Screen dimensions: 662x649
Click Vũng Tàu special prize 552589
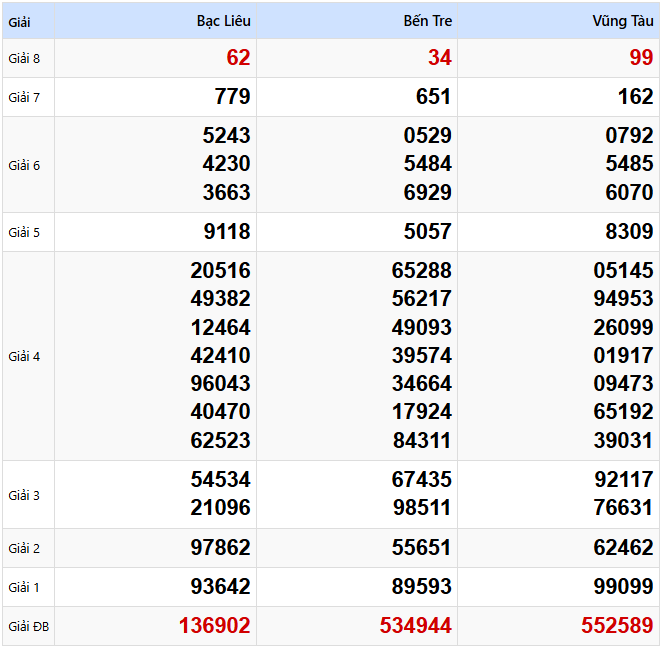[617, 626]
